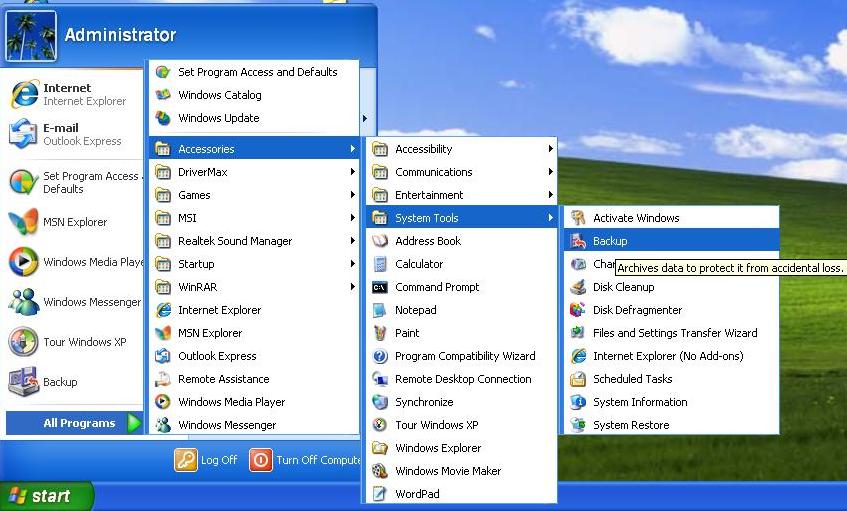Start Windows Media Player from left column

(73, 262)
